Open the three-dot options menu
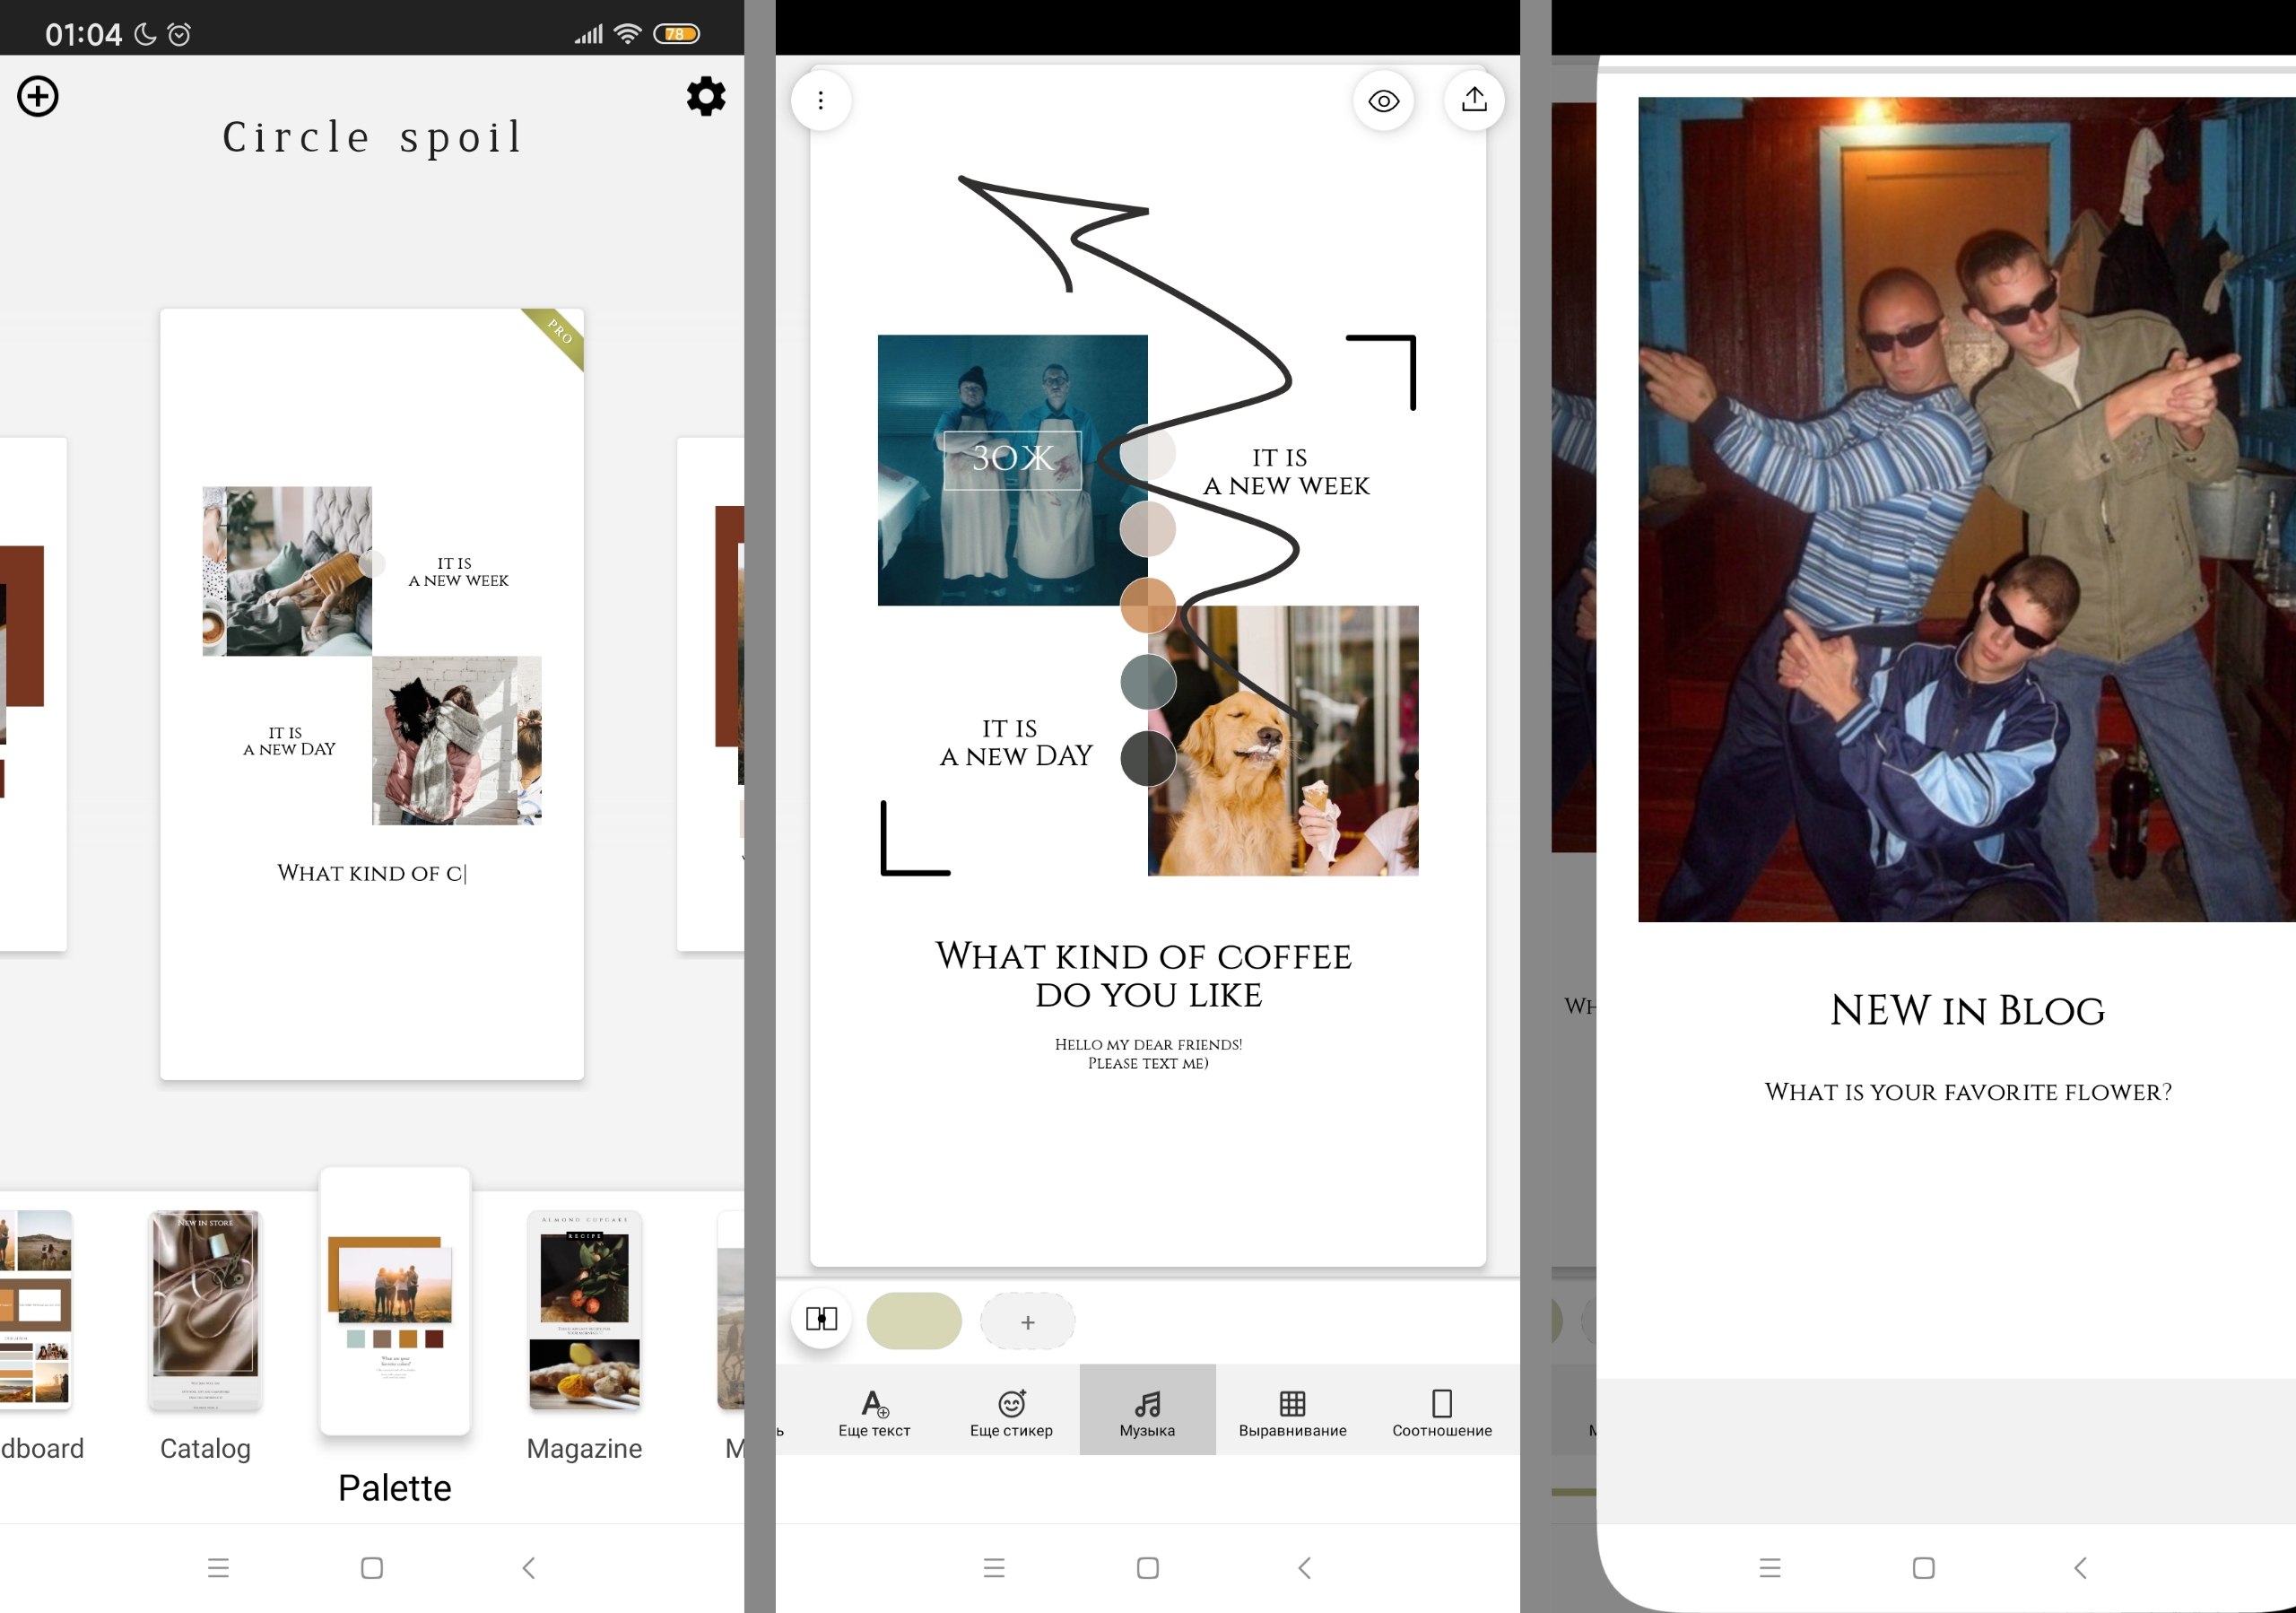The width and height of the screenshot is (2296, 1613). coord(820,101)
